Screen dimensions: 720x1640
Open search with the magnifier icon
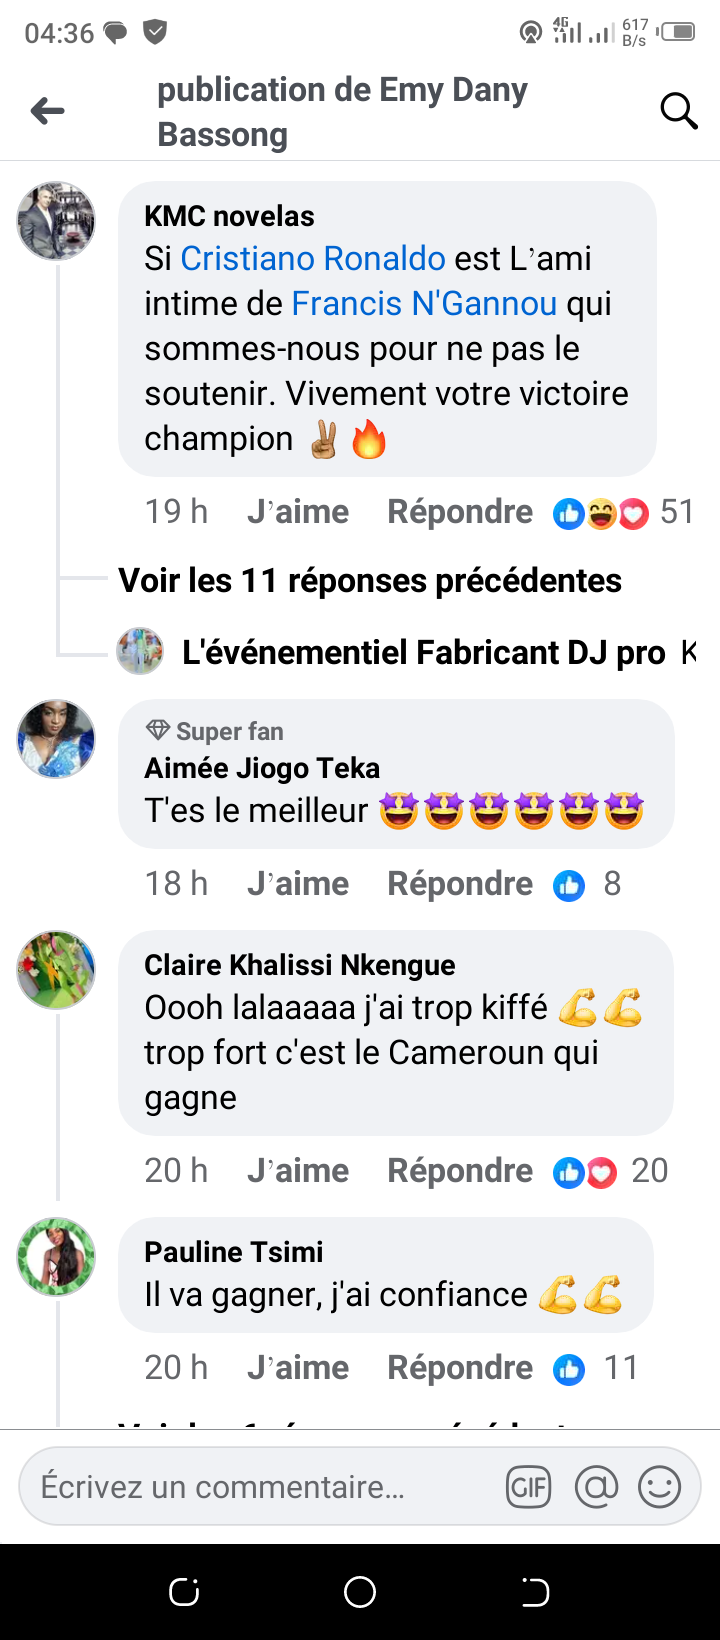coord(678,111)
